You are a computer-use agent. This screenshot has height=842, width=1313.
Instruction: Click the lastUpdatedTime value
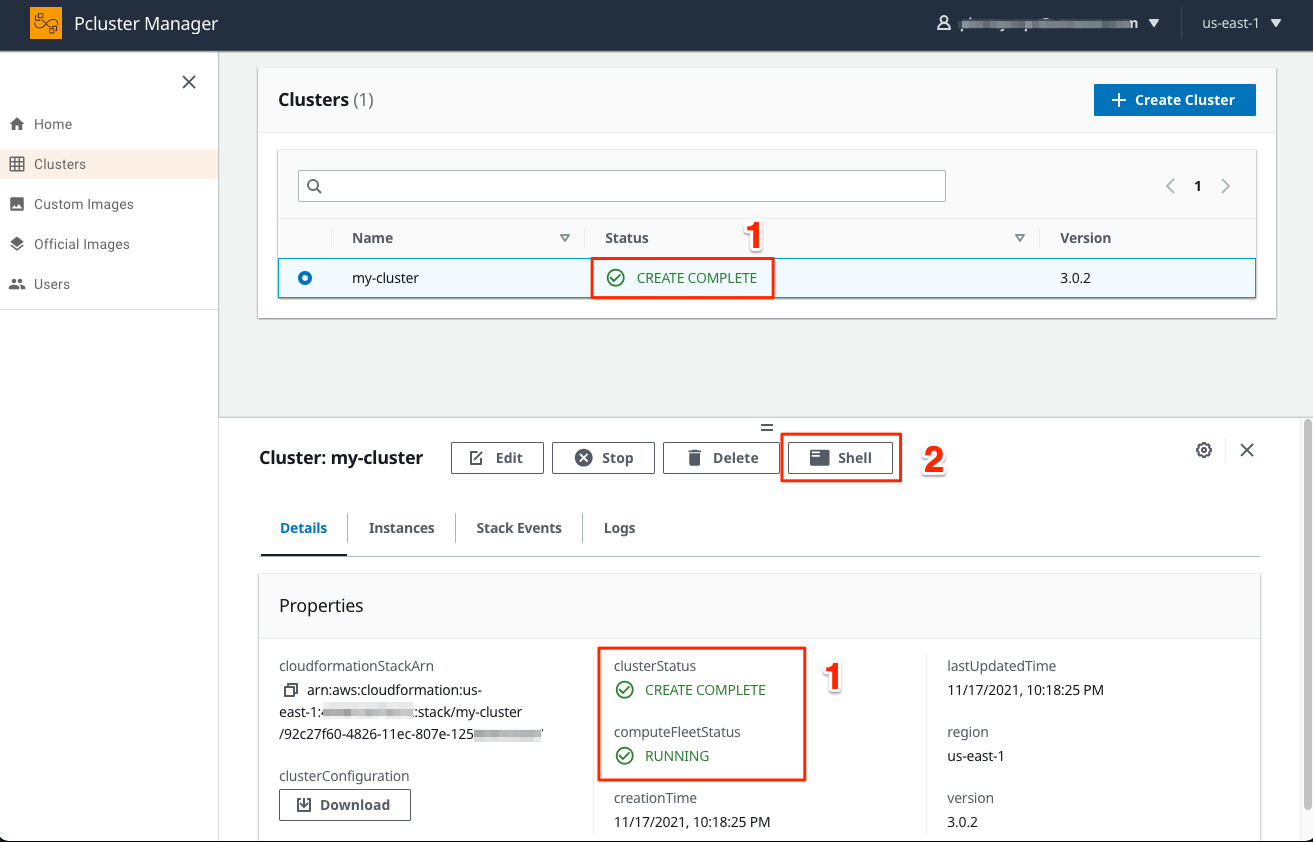(1025, 690)
